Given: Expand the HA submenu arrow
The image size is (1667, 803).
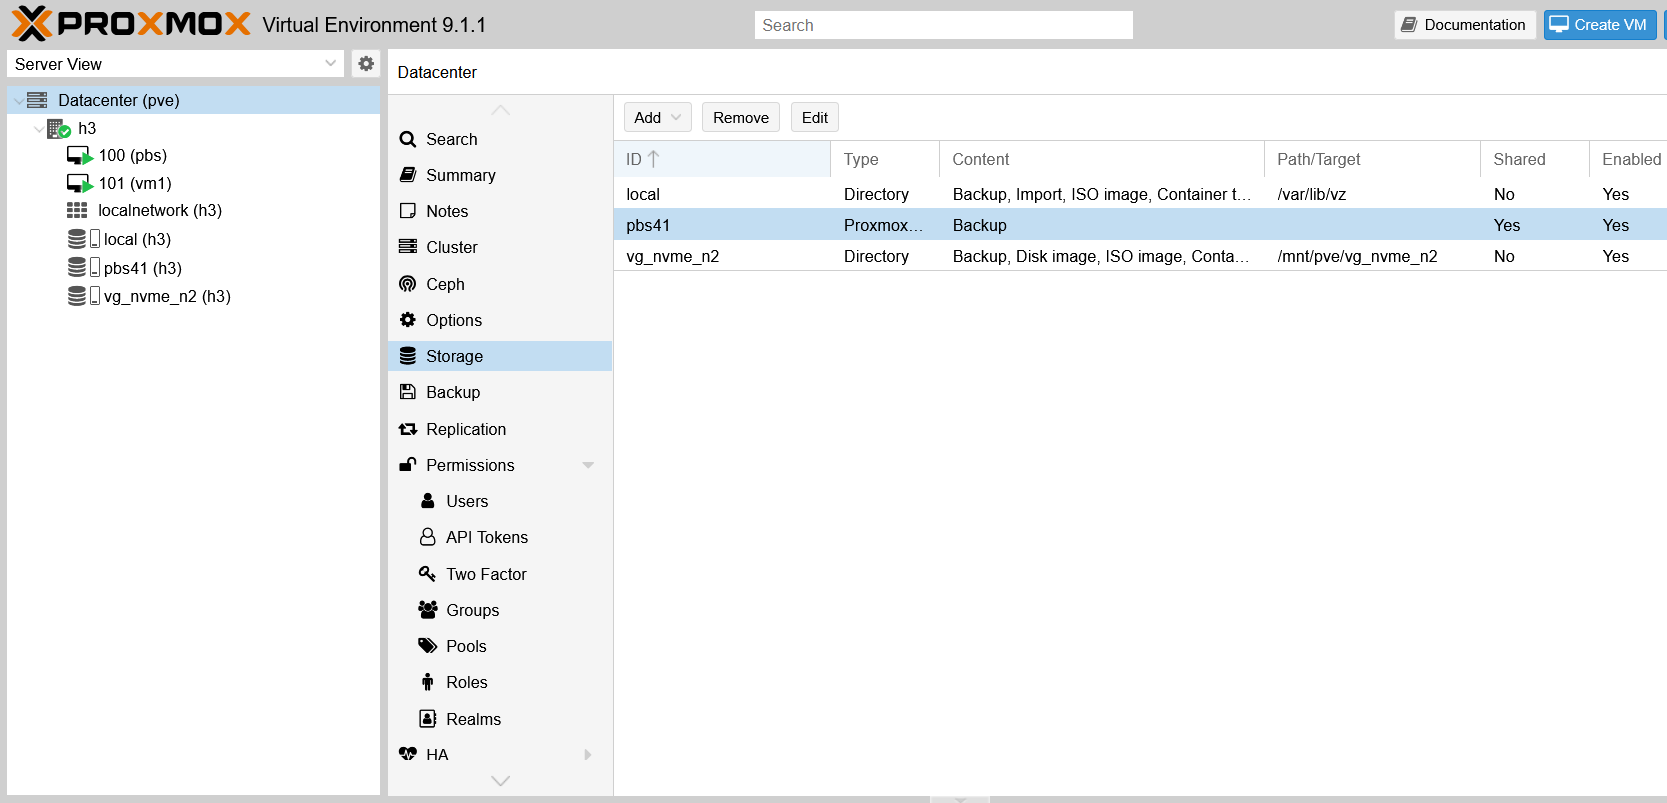Looking at the screenshot, I should [x=588, y=755].
